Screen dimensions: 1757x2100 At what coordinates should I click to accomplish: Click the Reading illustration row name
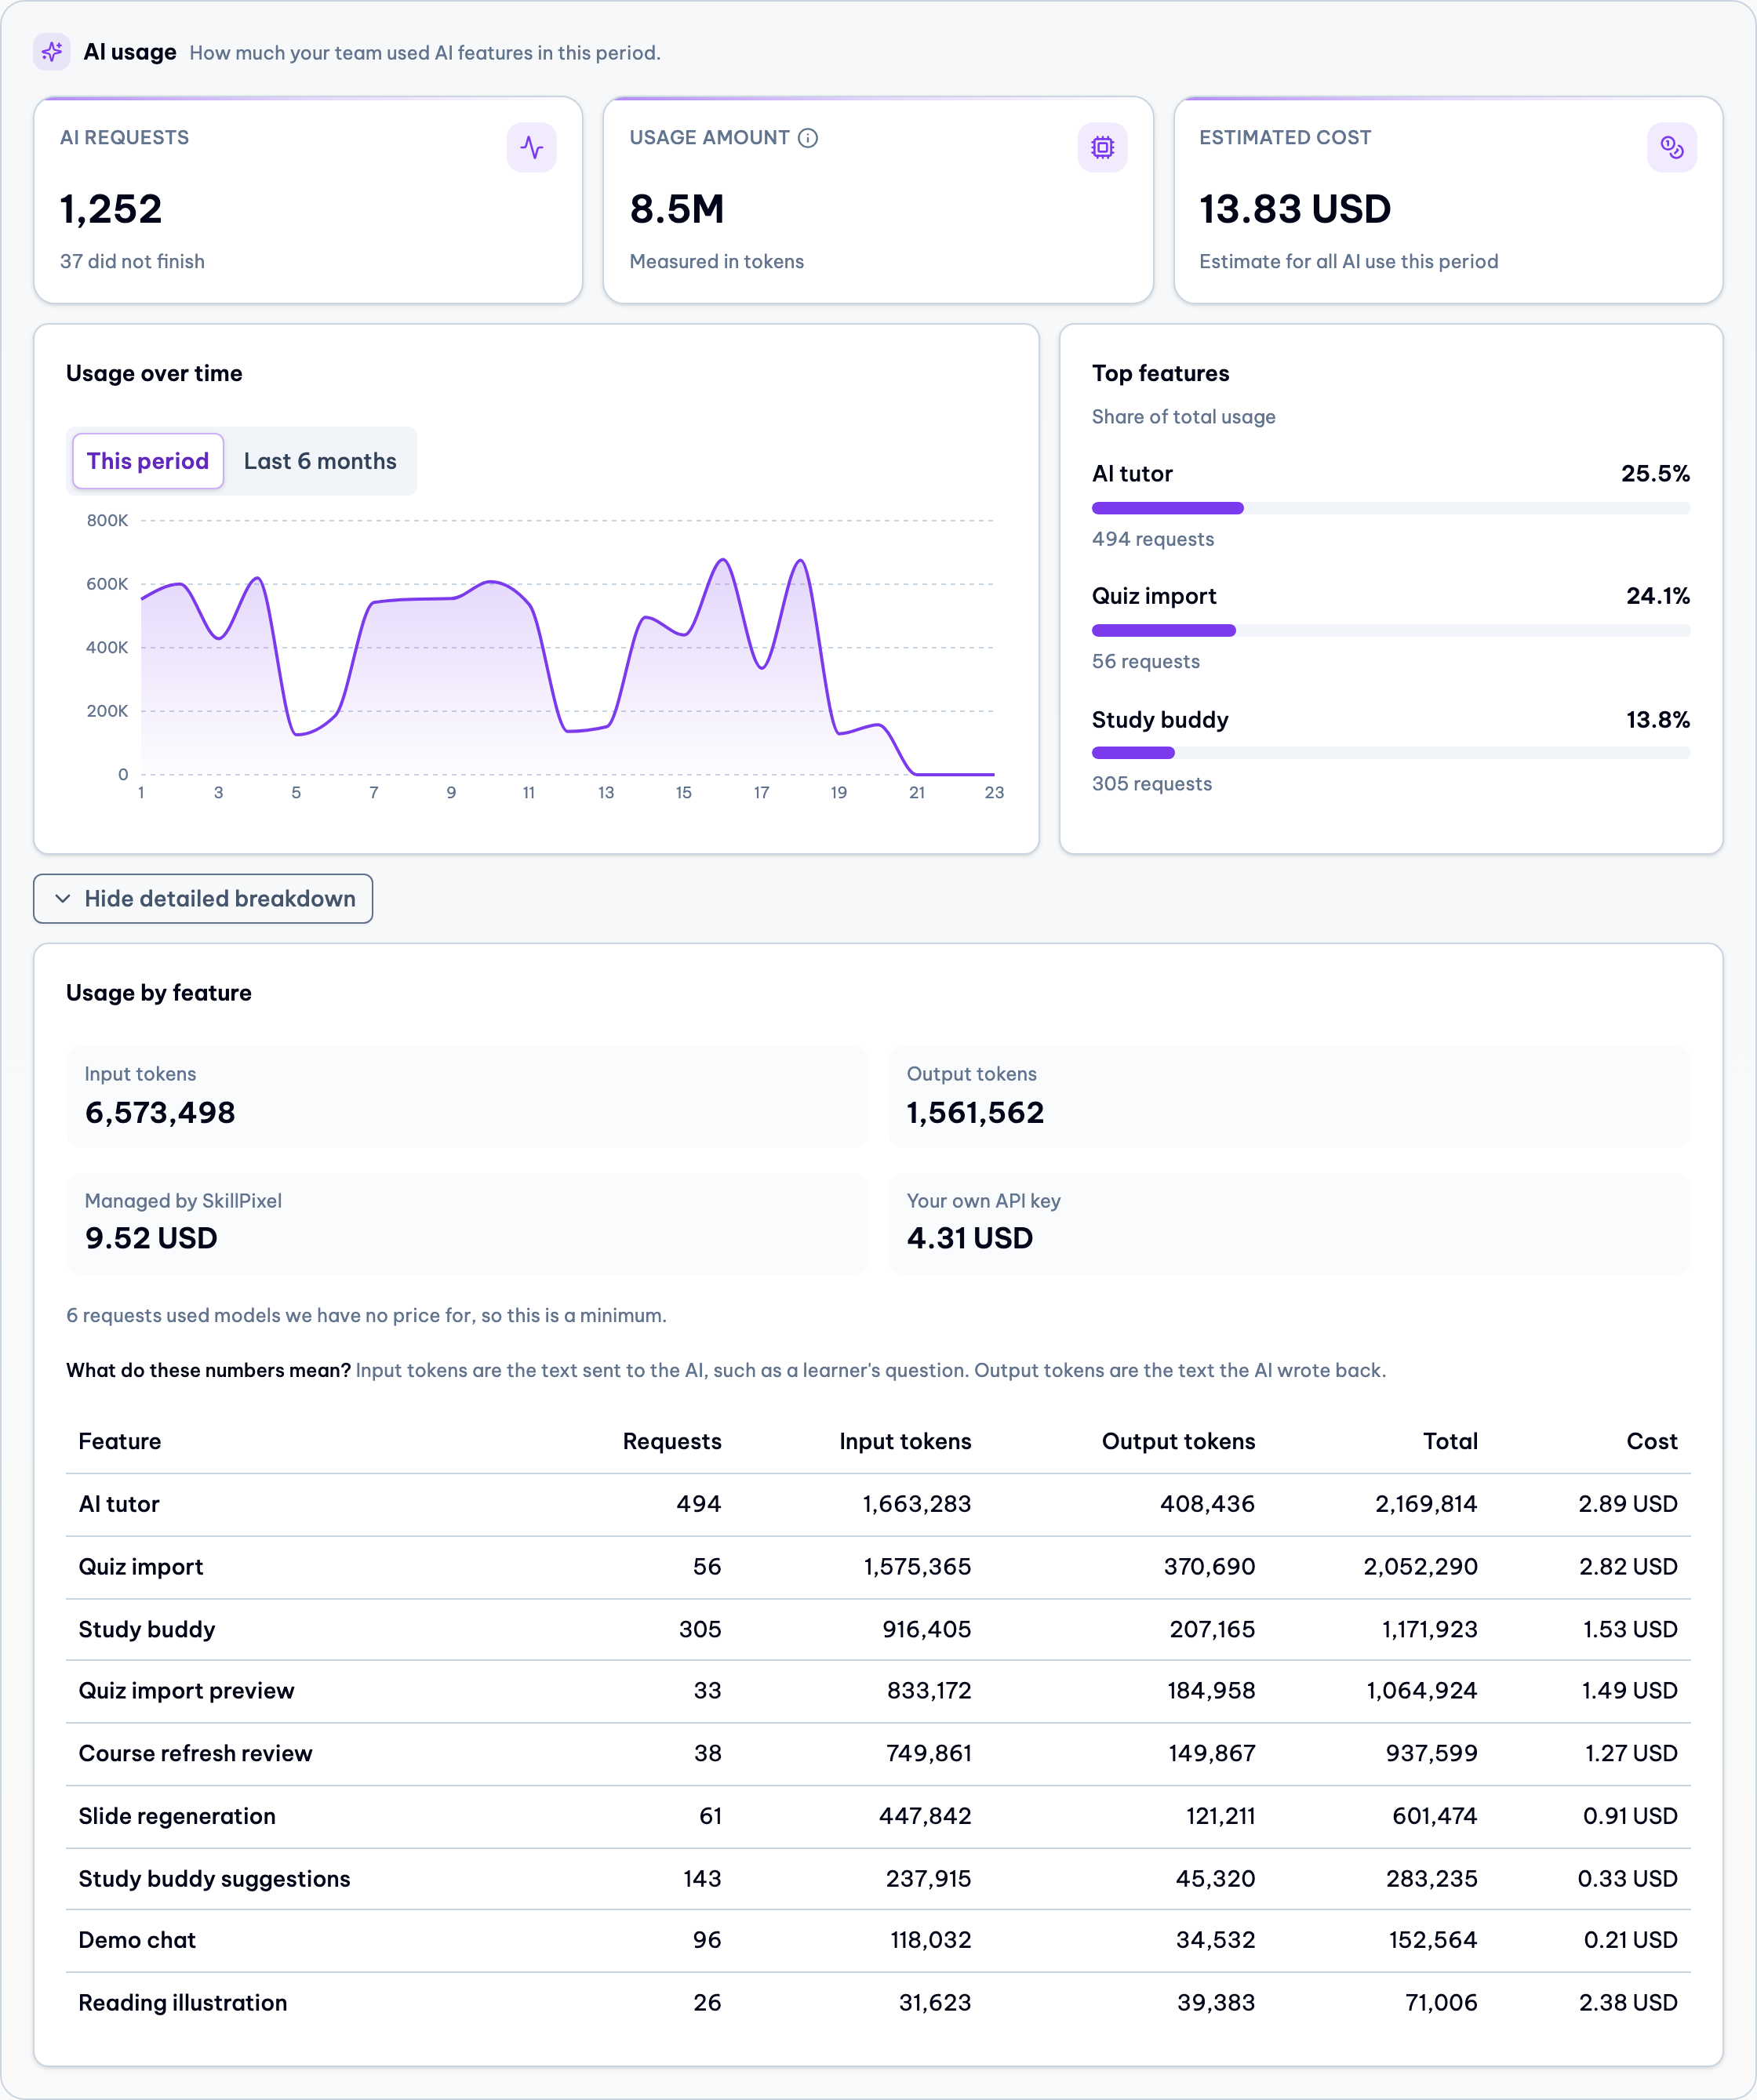[x=183, y=2003]
